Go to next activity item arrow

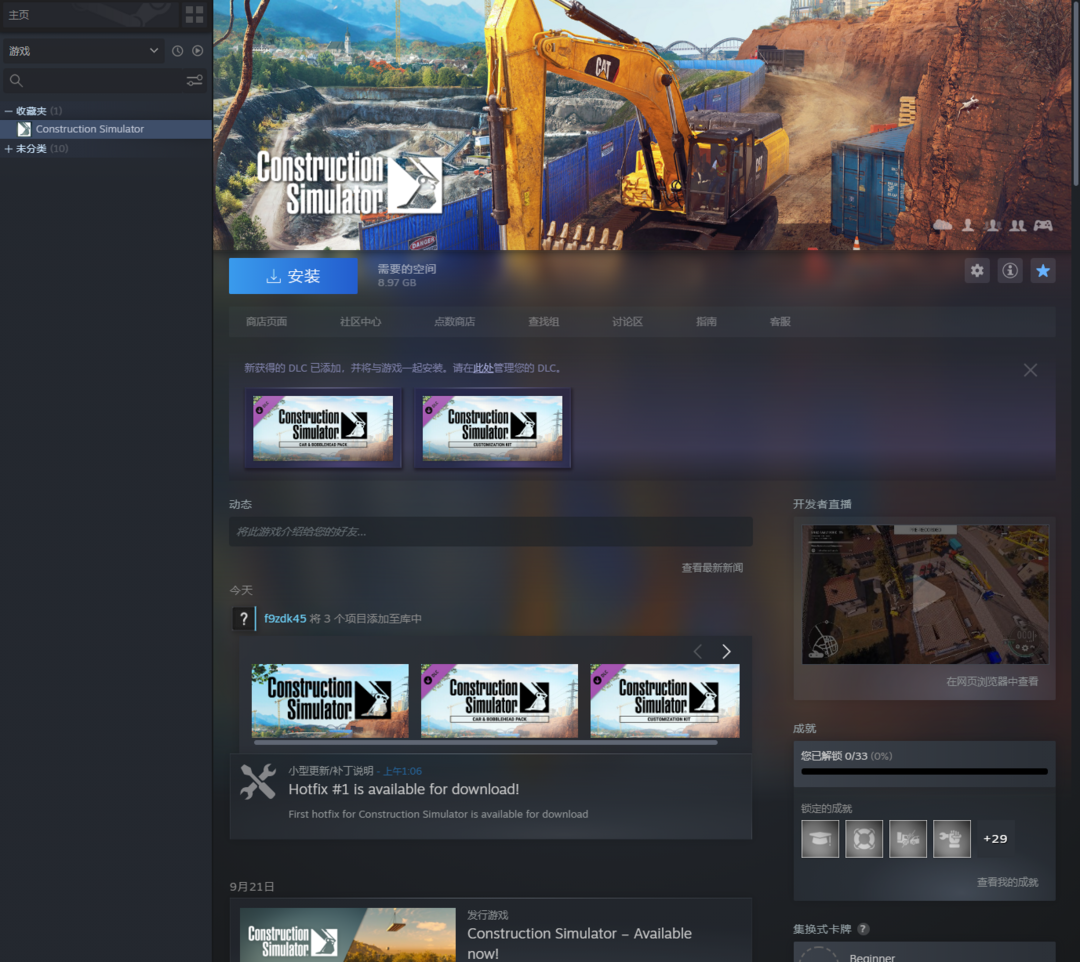tap(726, 651)
